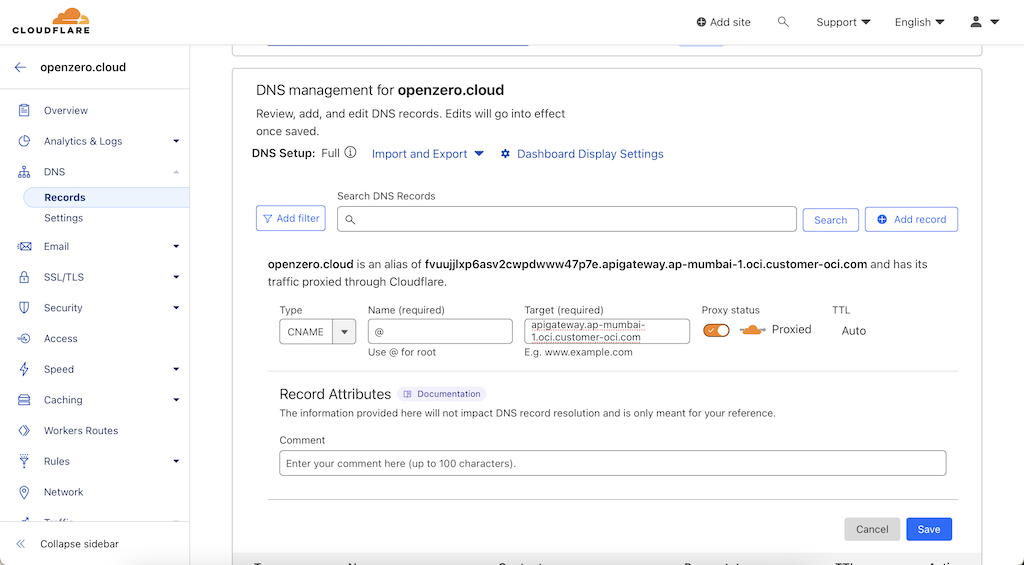Click the Search button

(x=831, y=220)
